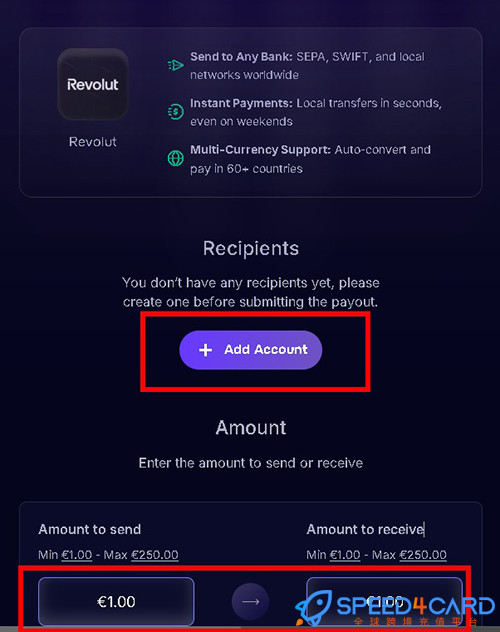Choose Min €1.00 under Amount to receive
The height and width of the screenshot is (632, 500).
pyautogui.click(x=345, y=555)
